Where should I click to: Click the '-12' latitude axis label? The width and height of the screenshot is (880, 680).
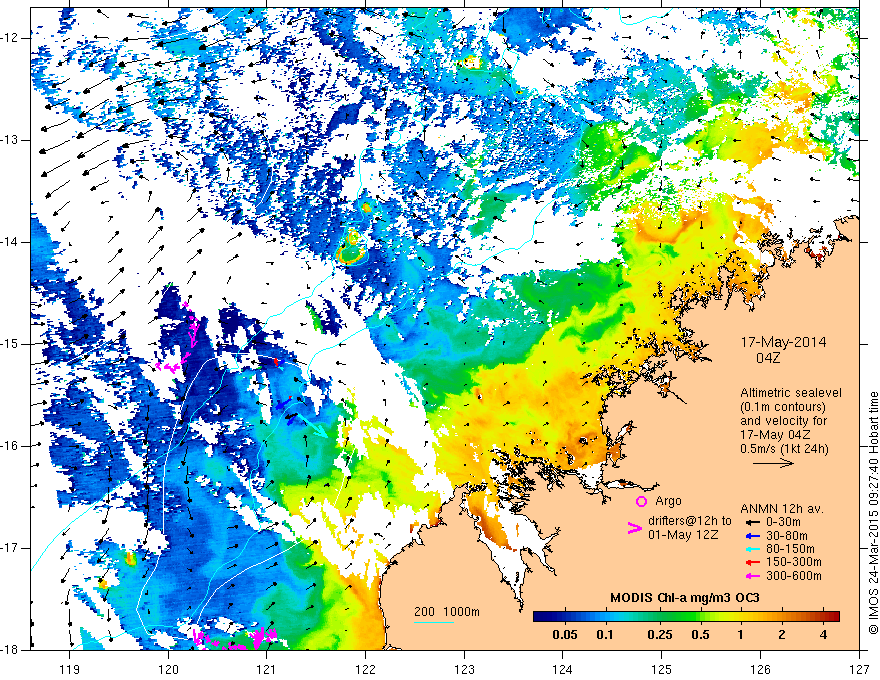click(x=8, y=38)
